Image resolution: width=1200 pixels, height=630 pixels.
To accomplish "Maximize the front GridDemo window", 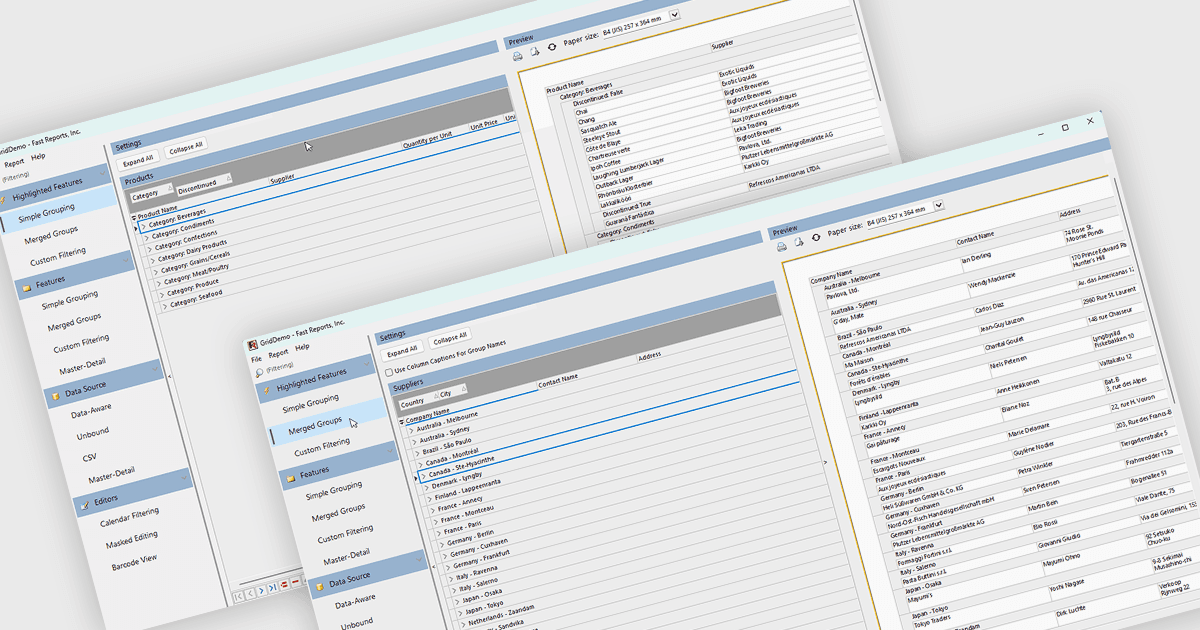I will tap(1064, 128).
